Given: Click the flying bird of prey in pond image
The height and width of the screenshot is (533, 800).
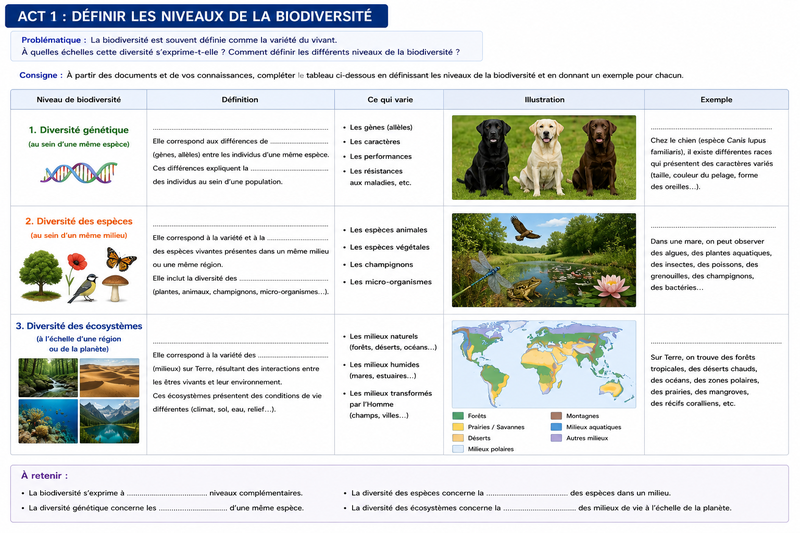Looking at the screenshot, I should click(524, 229).
